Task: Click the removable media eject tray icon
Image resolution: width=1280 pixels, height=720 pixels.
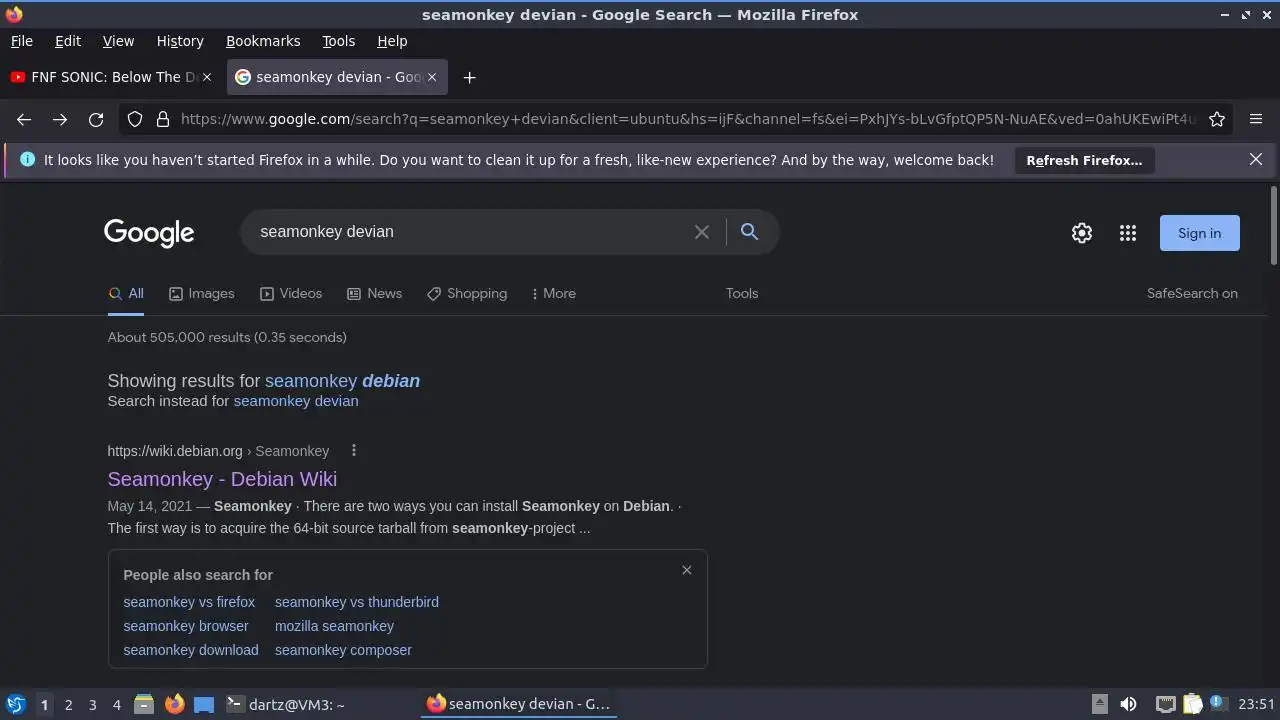Action: (1099, 704)
